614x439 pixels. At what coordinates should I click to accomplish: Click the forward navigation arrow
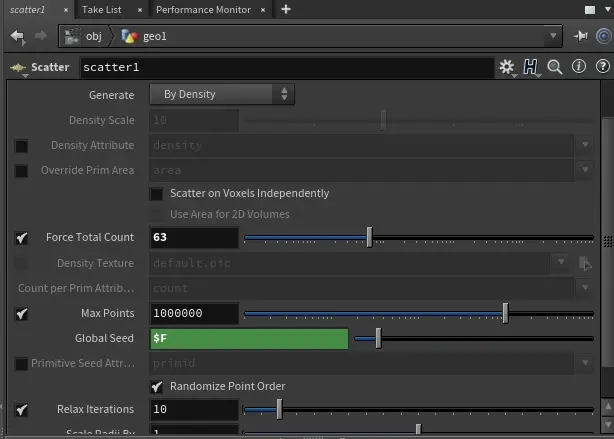tap(40, 36)
